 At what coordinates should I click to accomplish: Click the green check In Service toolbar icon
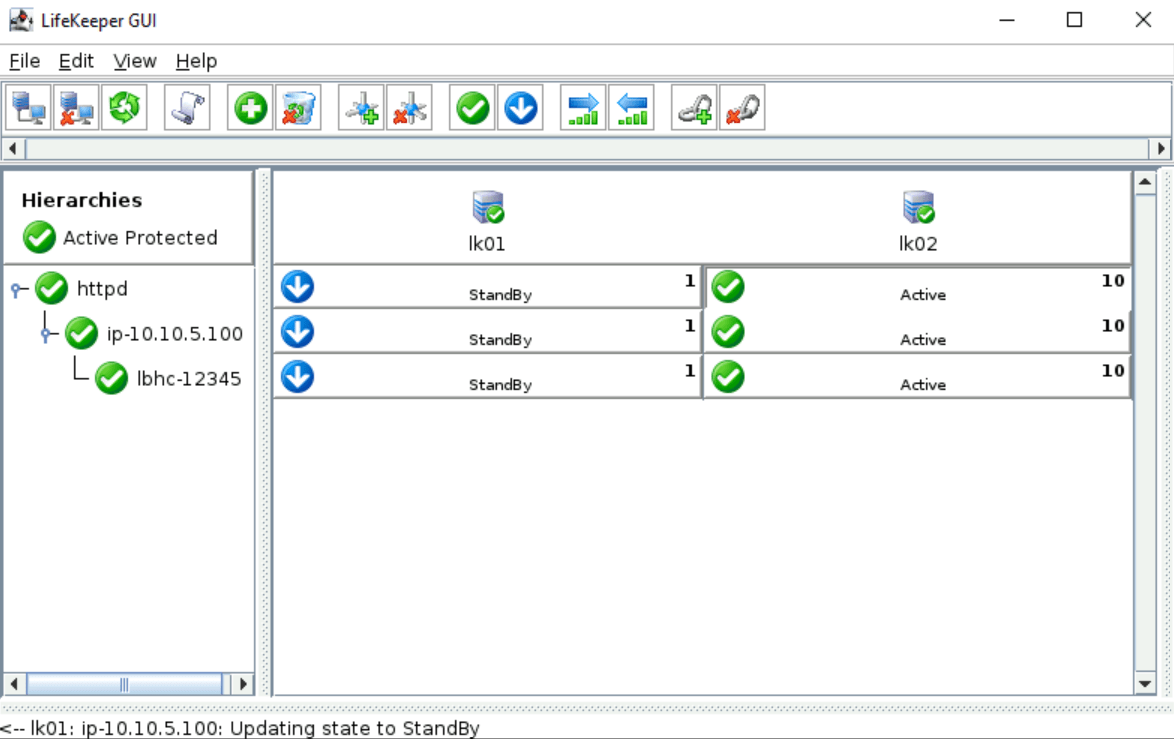coord(472,109)
